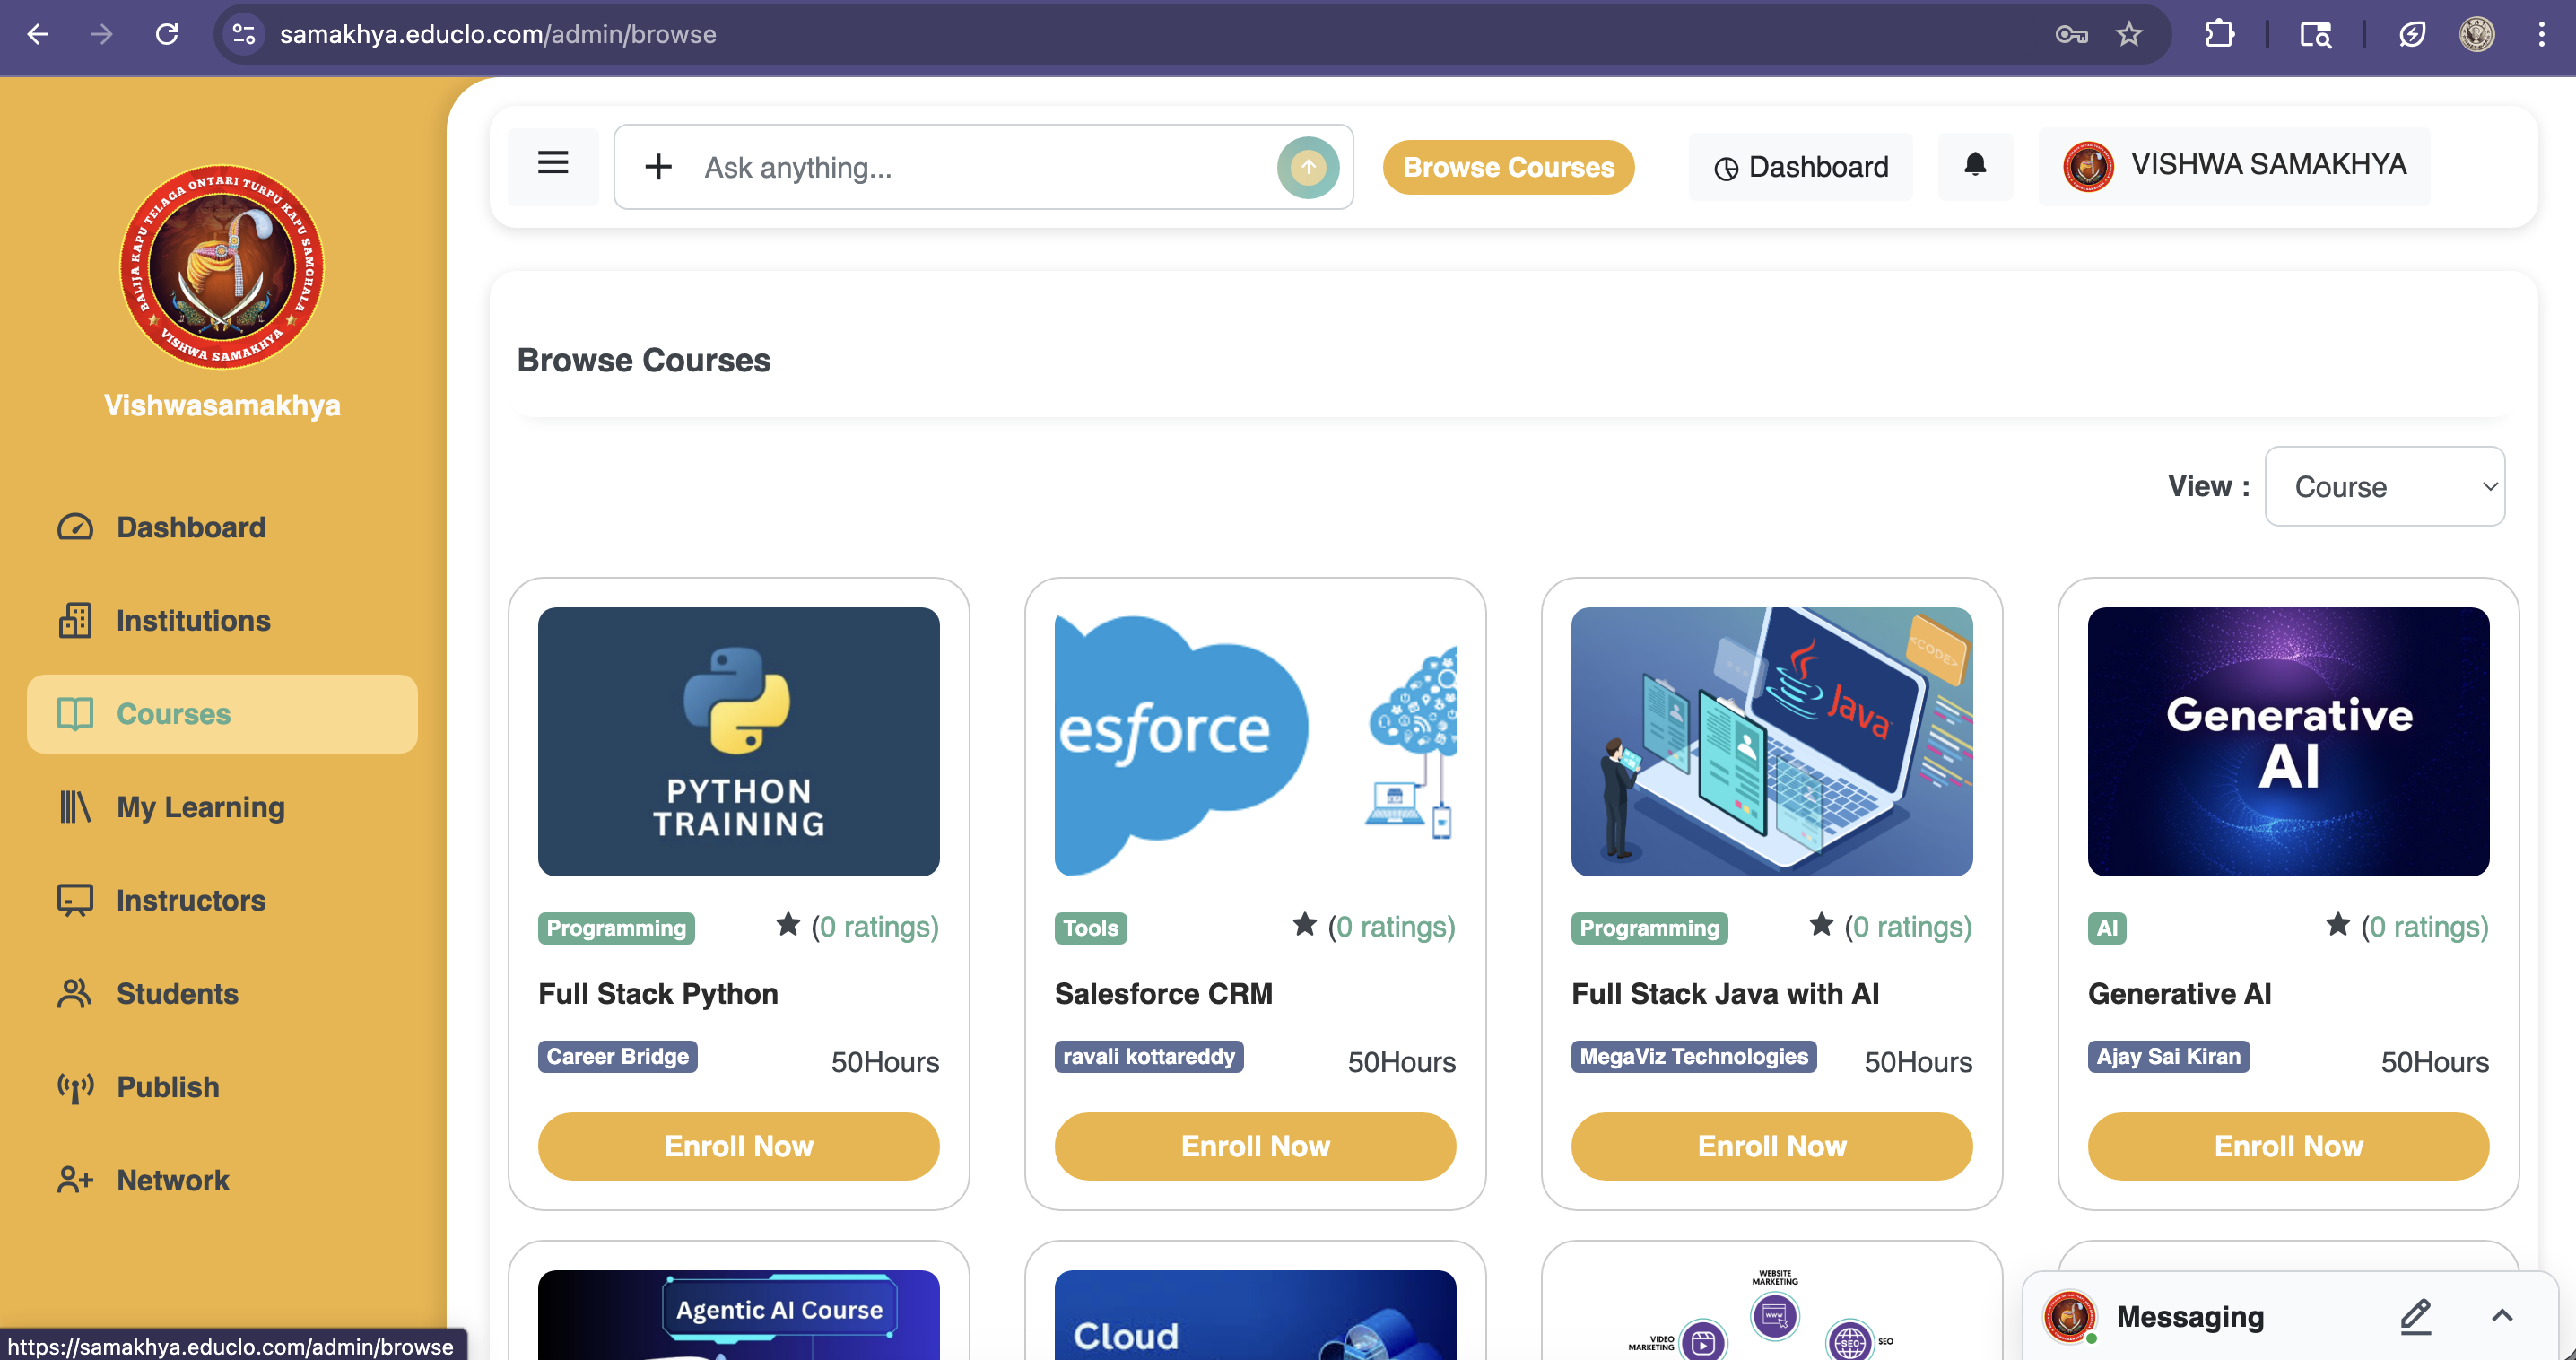Click Dashboard button in top bar

(1800, 167)
